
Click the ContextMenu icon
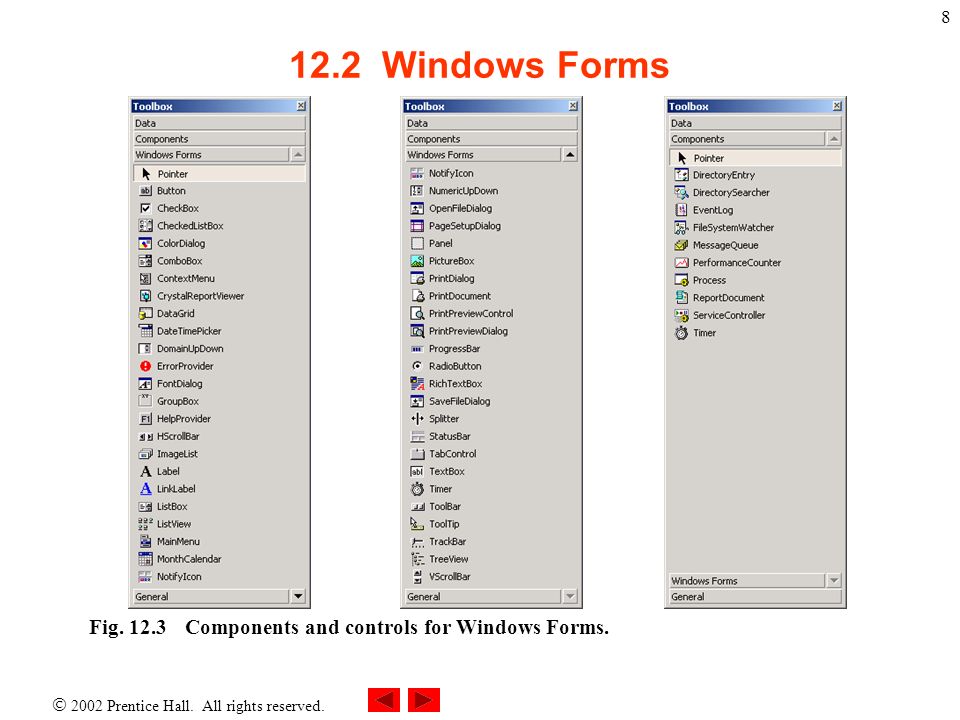[145, 279]
